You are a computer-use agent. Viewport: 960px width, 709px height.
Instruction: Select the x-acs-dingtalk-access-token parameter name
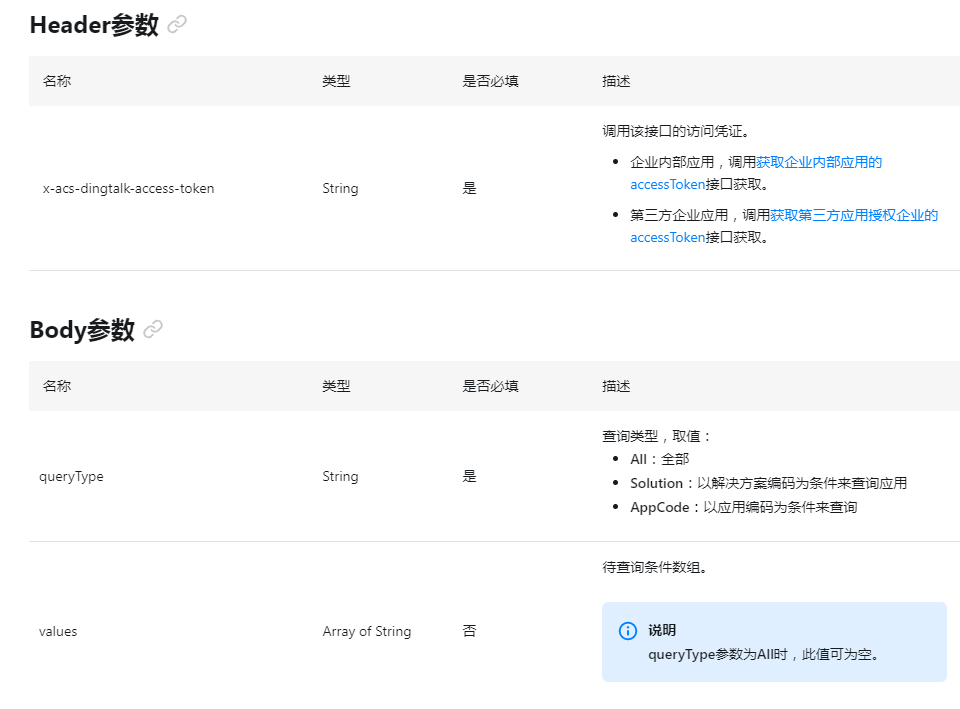[128, 188]
